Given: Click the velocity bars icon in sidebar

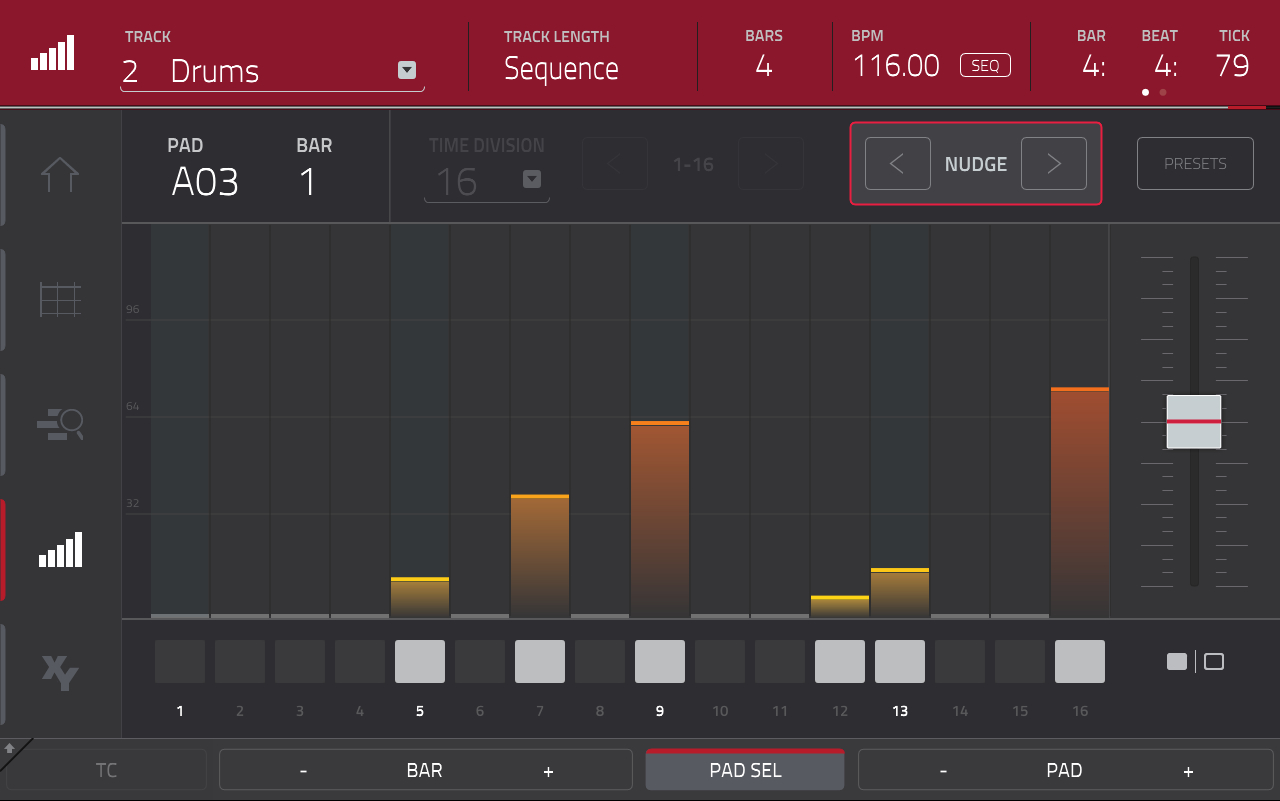Looking at the screenshot, I should tap(60, 550).
